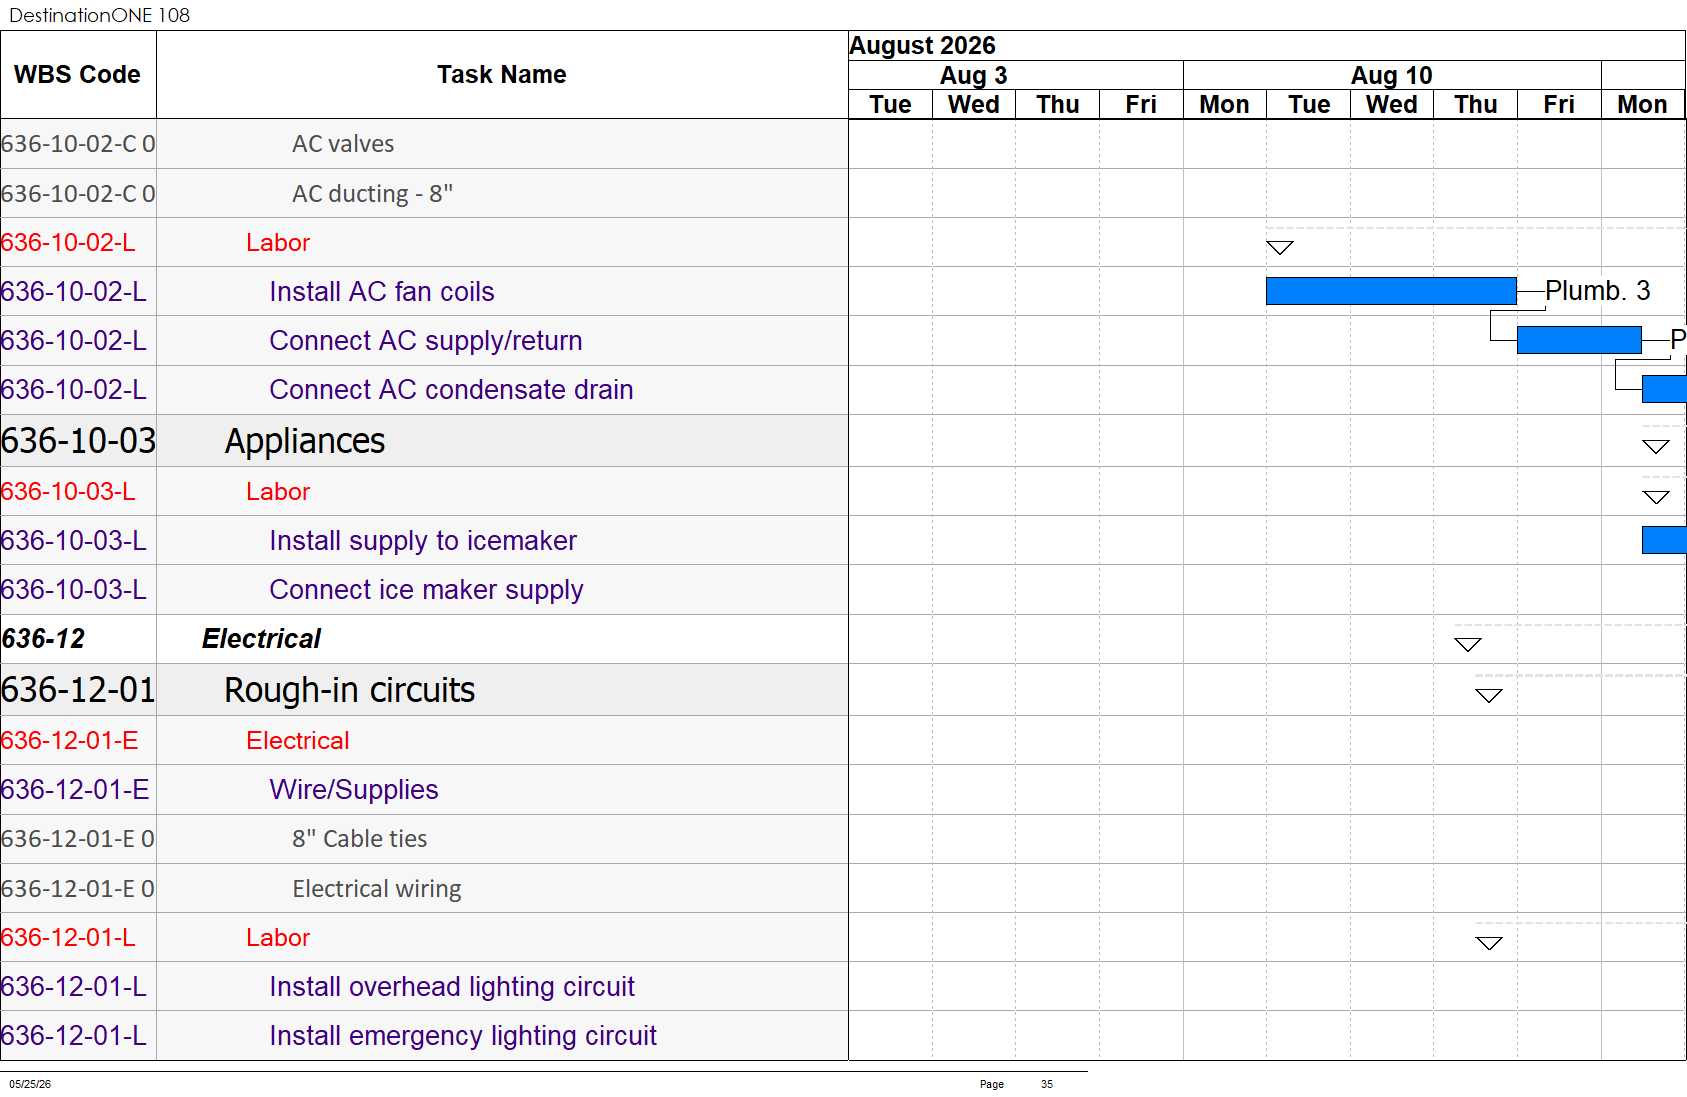This screenshot has width=1687, height=1097.
Task: Click the 636-12-01-L Labor summary triangle marker
Action: click(x=1489, y=943)
